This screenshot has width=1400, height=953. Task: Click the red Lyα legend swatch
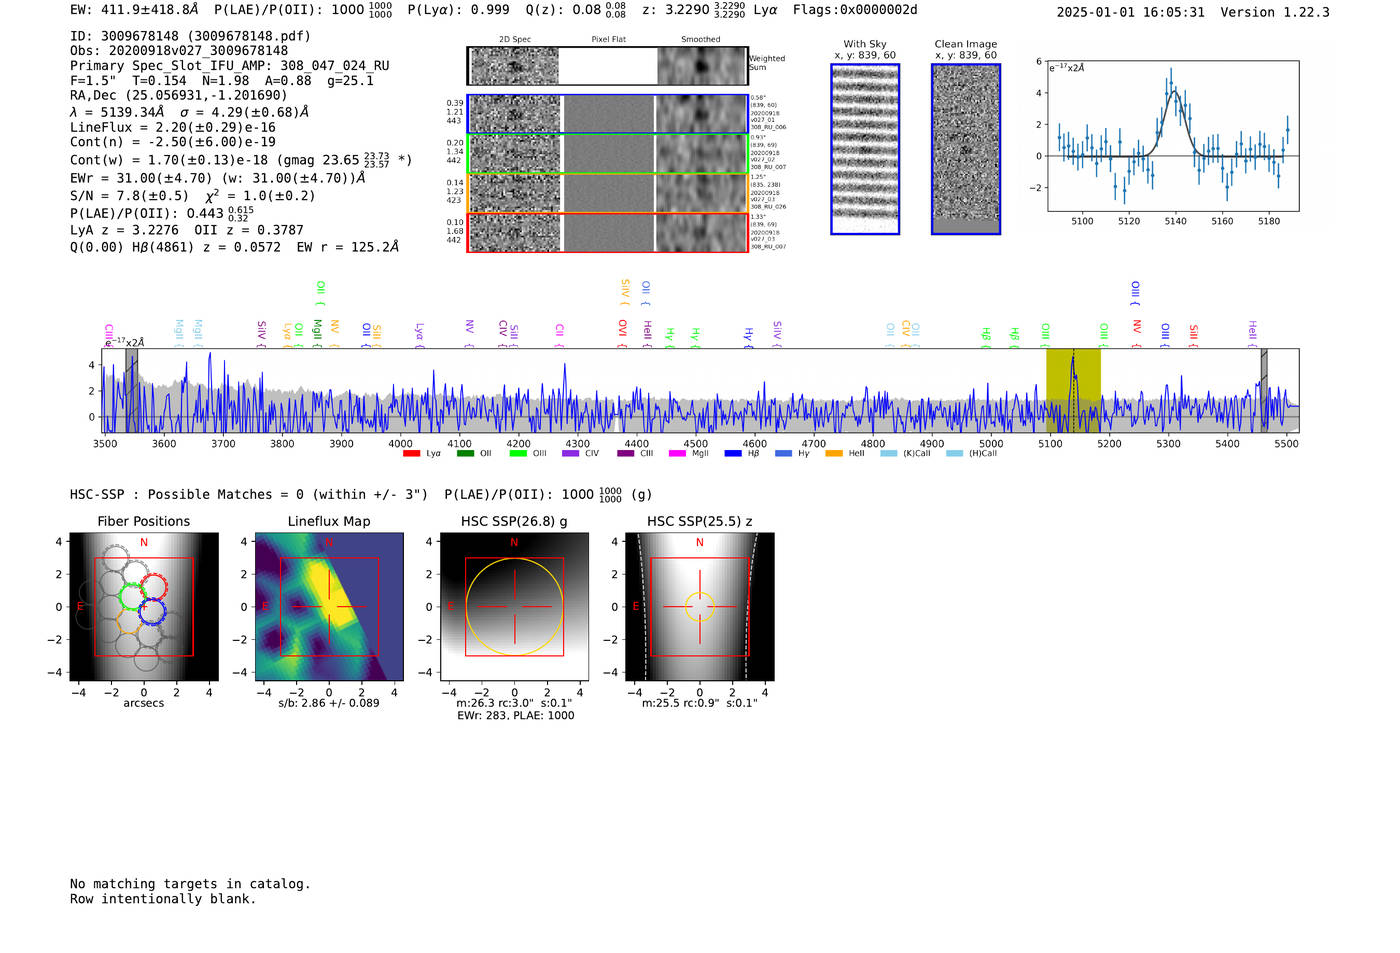411,454
